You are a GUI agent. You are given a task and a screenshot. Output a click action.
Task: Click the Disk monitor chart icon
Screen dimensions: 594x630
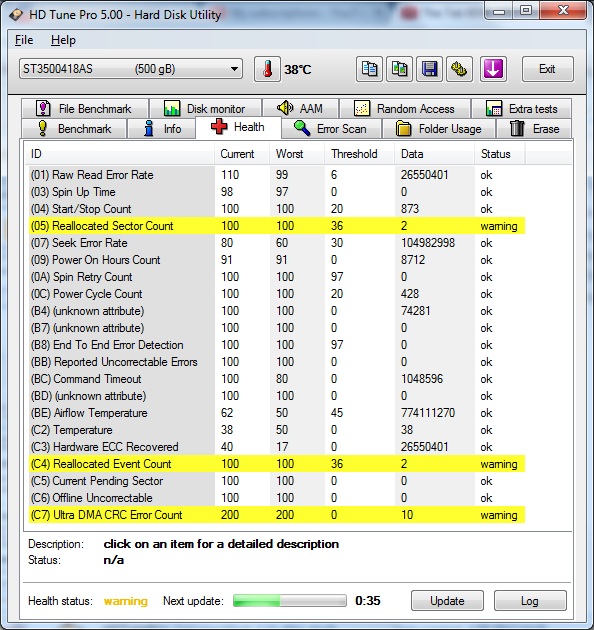[x=172, y=108]
